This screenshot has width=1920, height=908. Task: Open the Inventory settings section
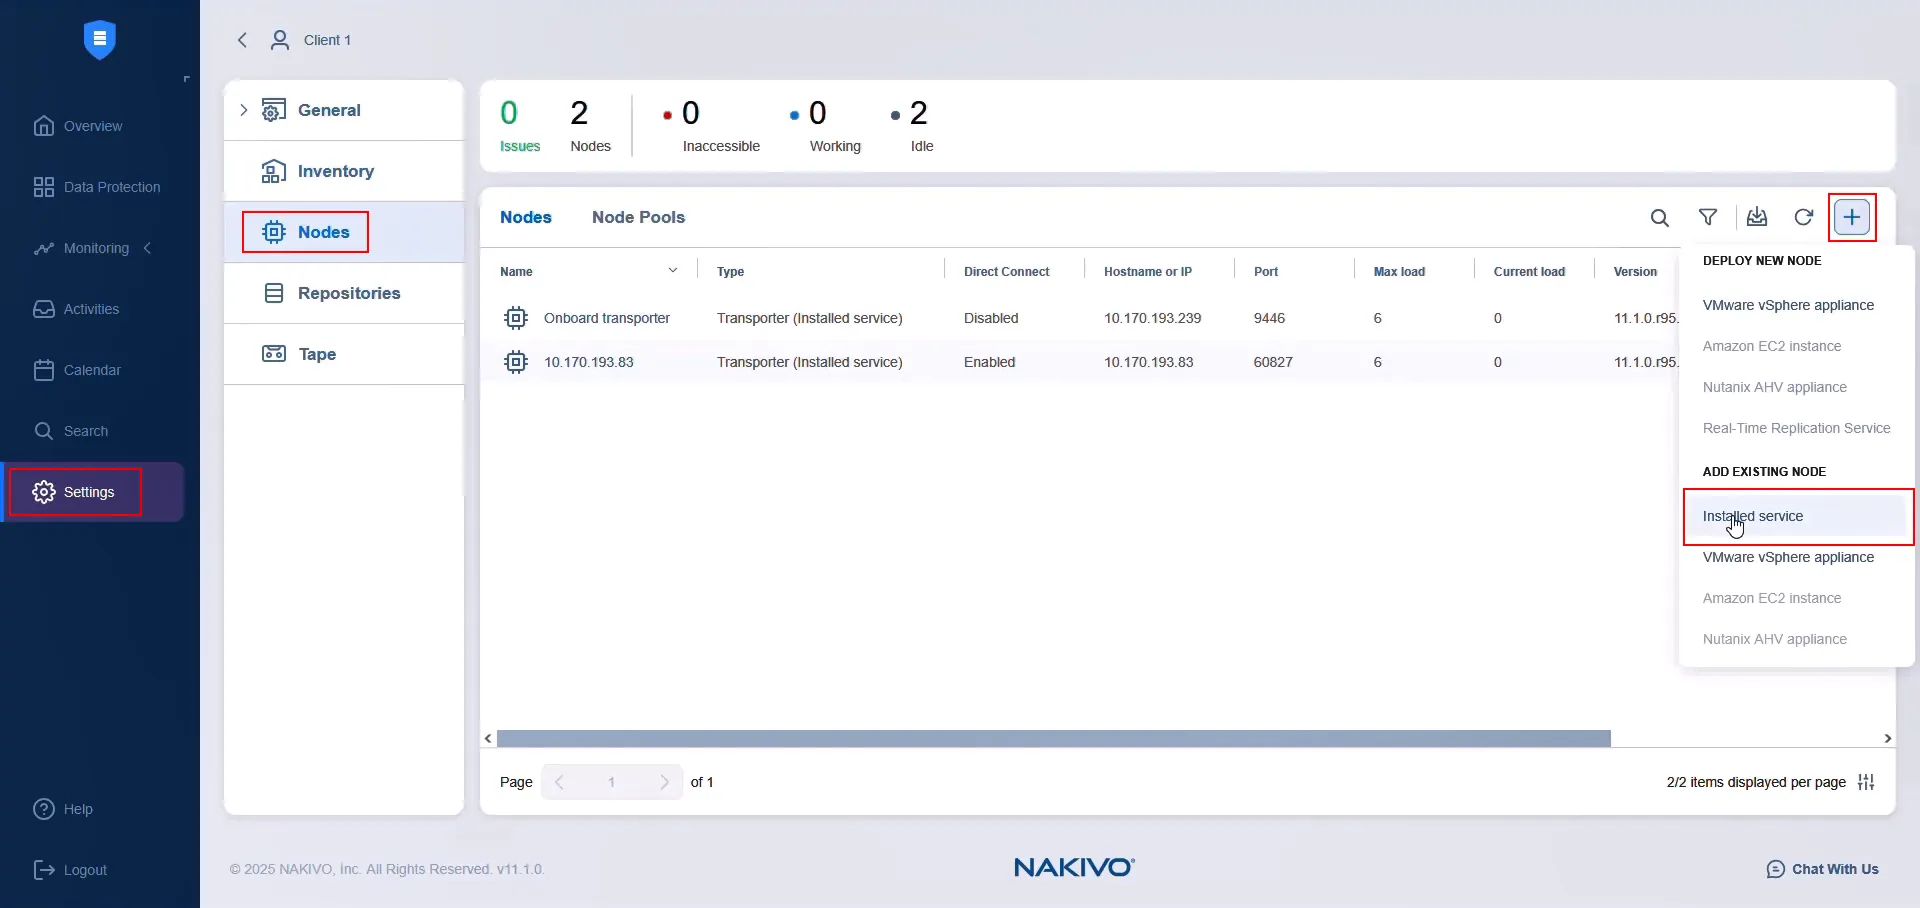pos(336,171)
